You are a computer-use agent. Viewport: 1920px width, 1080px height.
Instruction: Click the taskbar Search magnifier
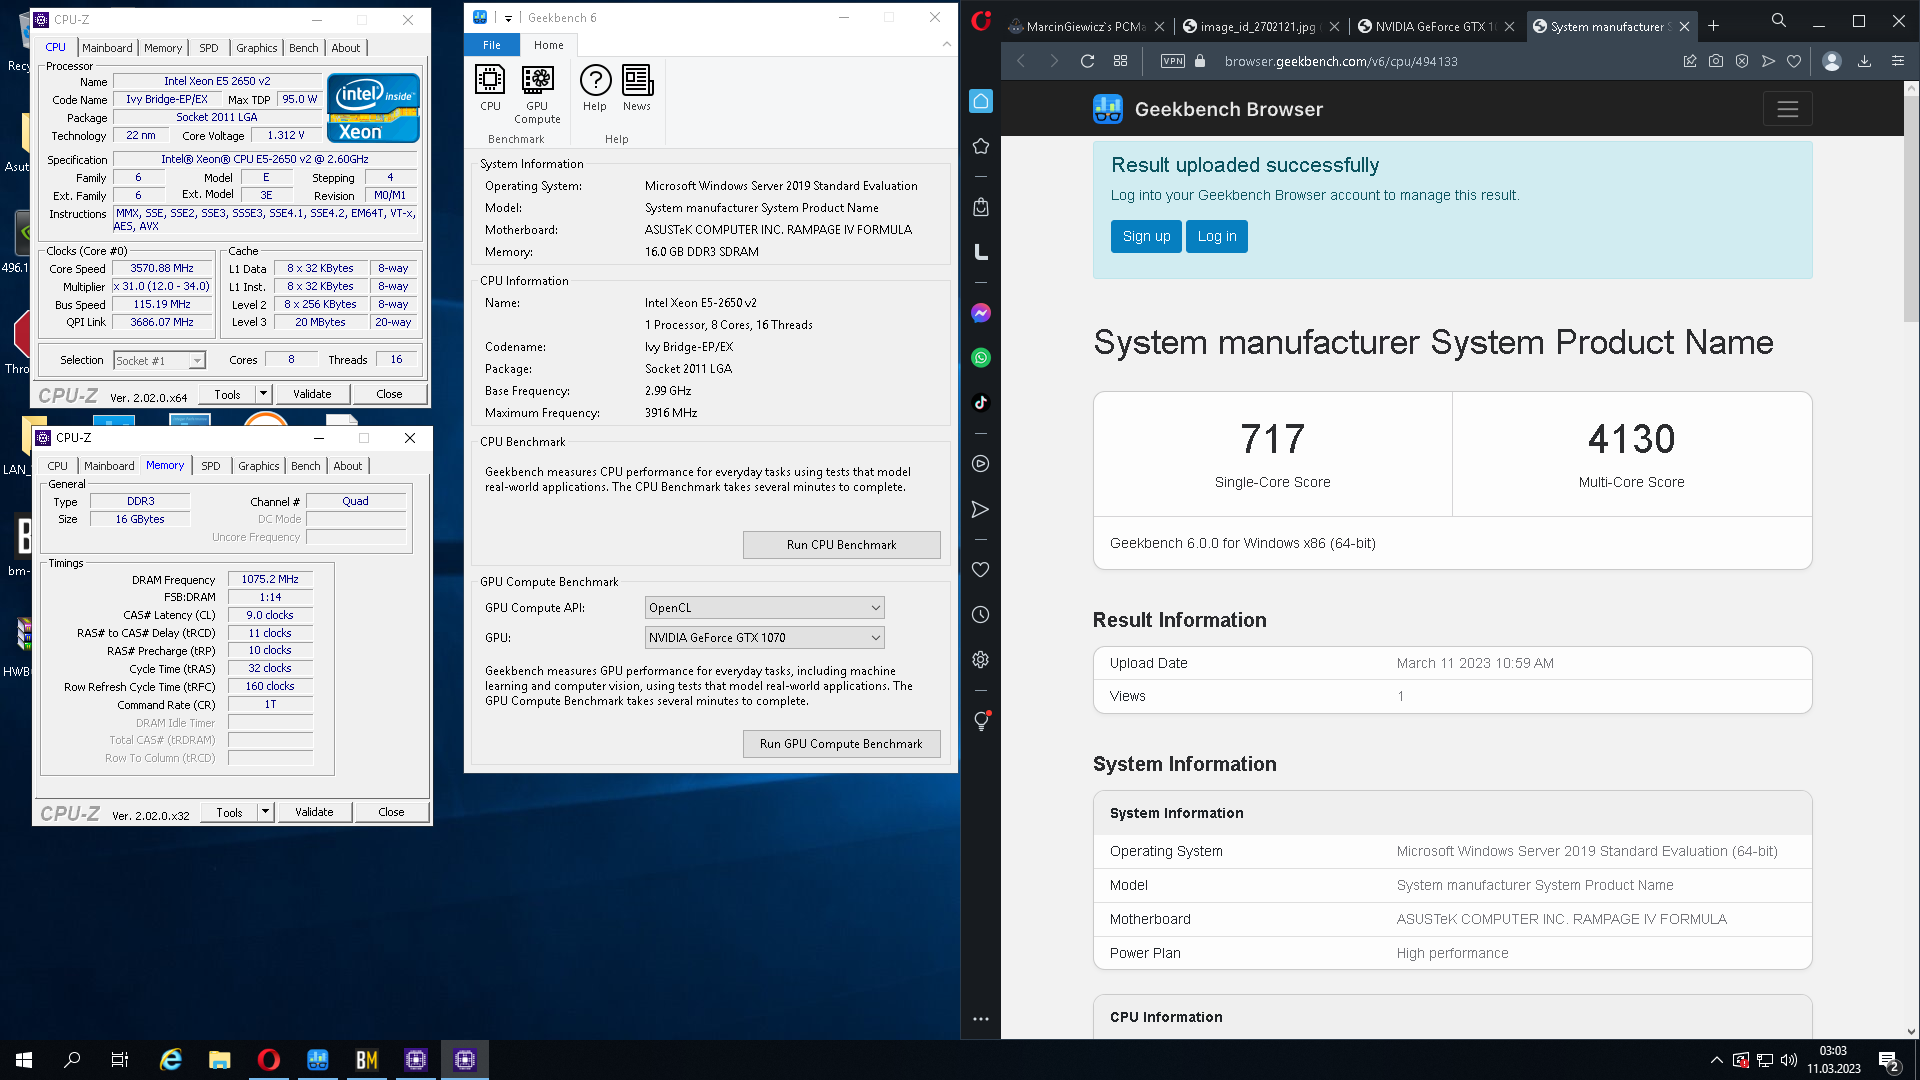(72, 1060)
